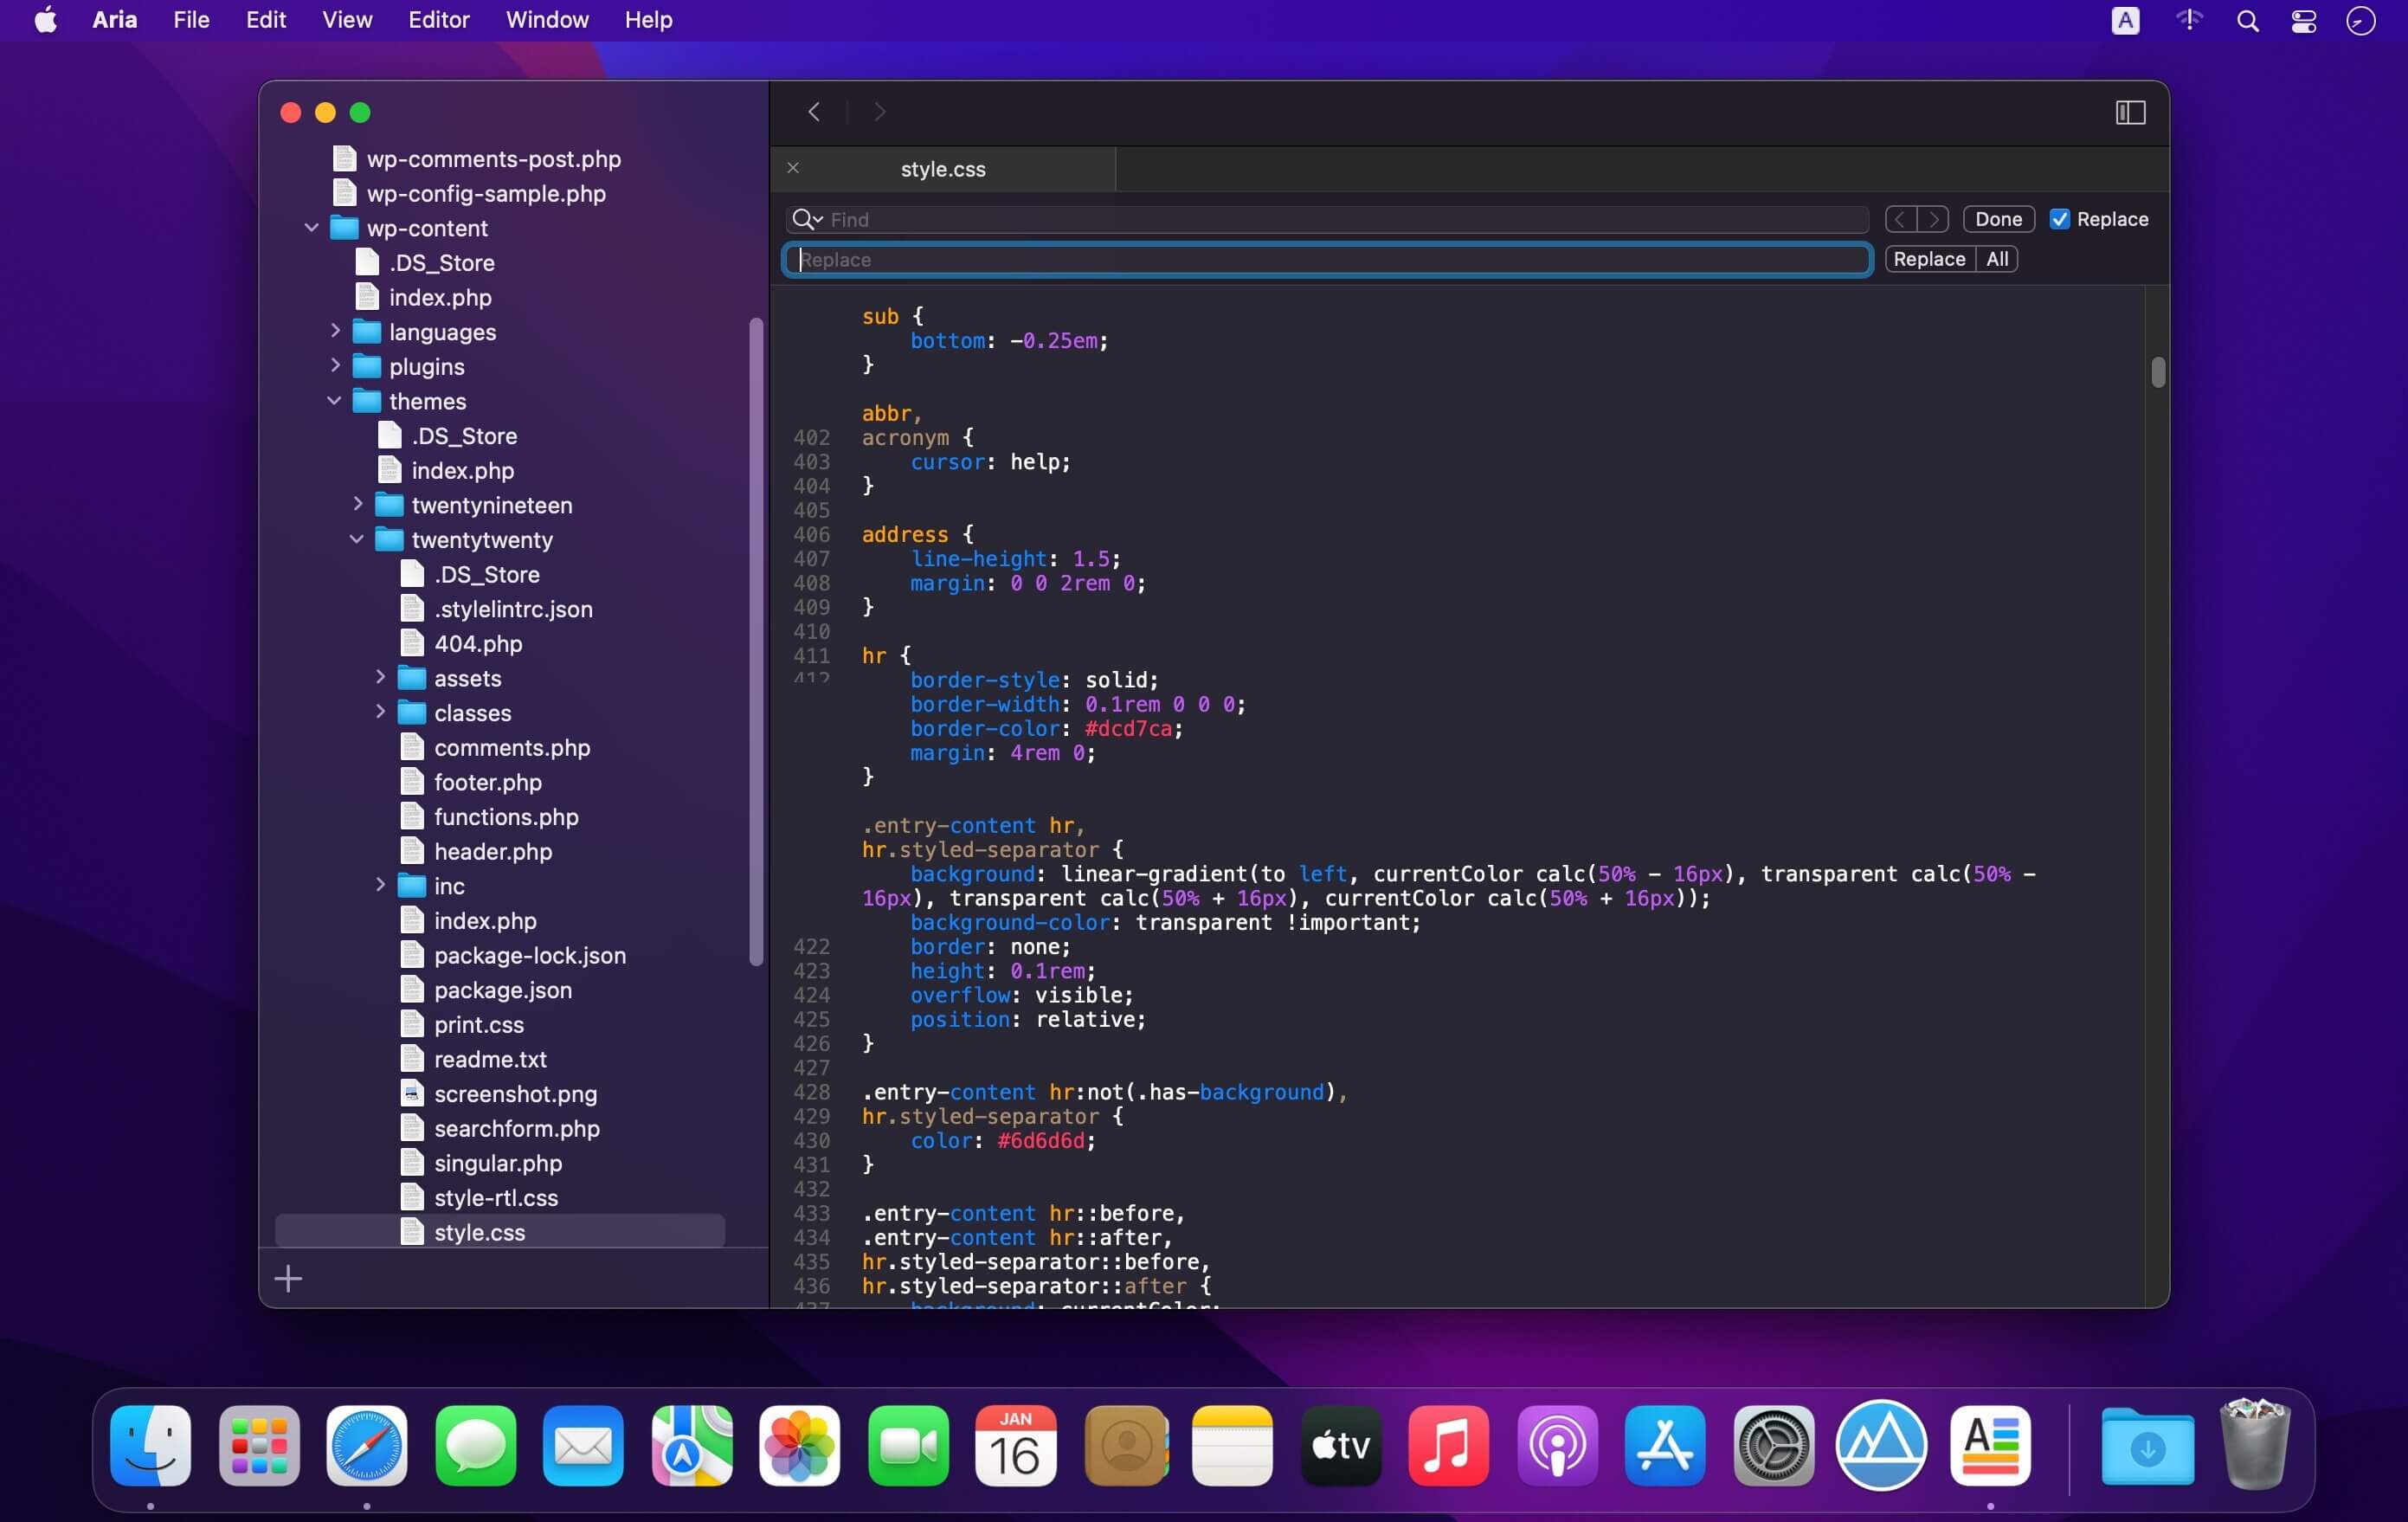
Task: Close the style.css tab with its X icon
Action: pos(793,168)
